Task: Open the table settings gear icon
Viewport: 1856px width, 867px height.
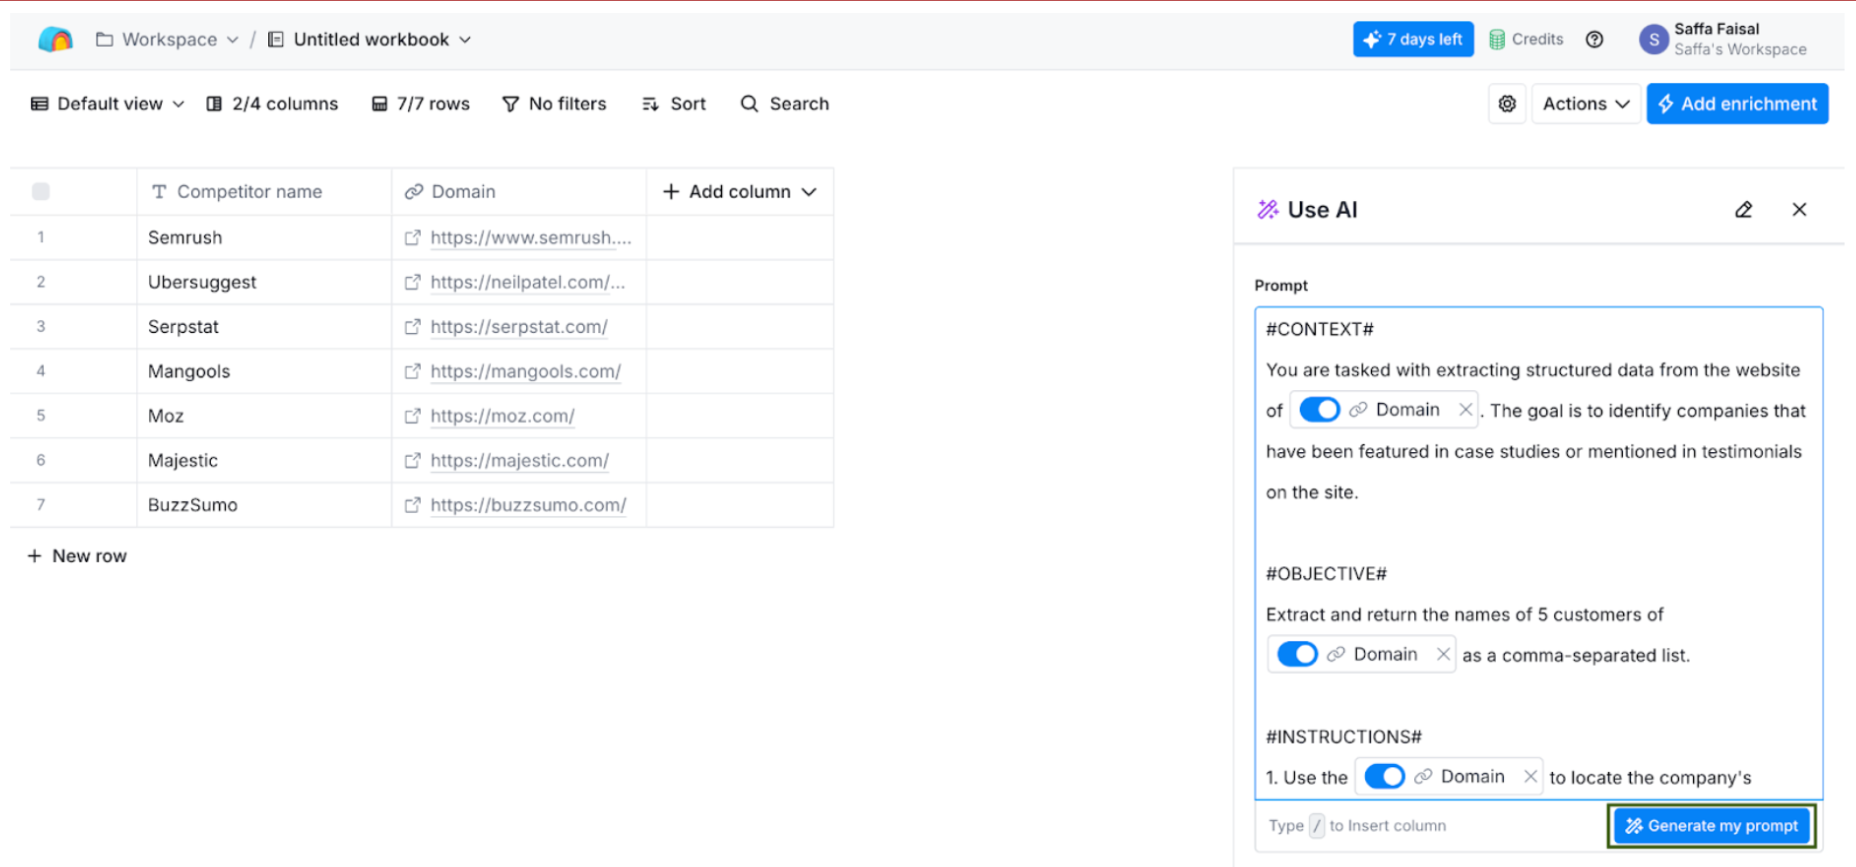Action: (x=1507, y=104)
